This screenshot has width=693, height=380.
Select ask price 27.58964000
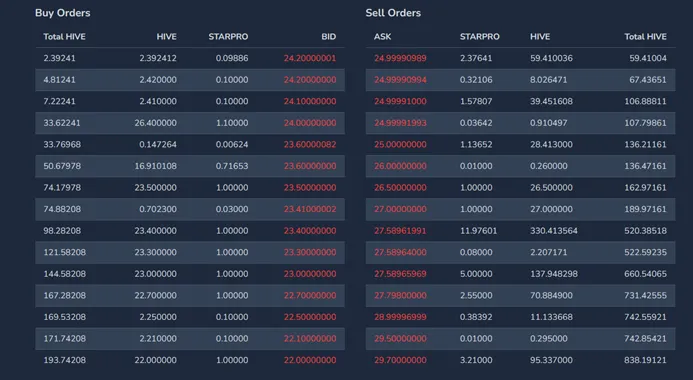click(x=400, y=252)
